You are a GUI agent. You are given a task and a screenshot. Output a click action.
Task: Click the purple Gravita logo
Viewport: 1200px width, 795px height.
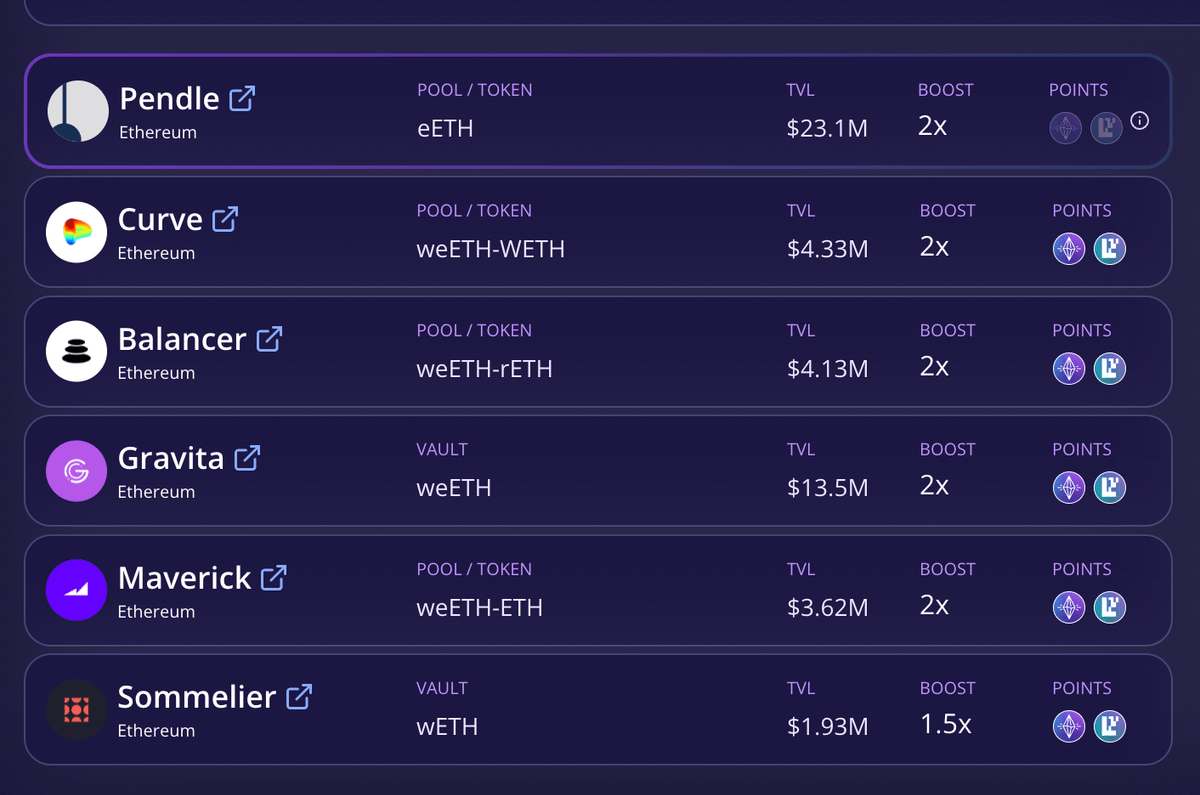coord(76,471)
